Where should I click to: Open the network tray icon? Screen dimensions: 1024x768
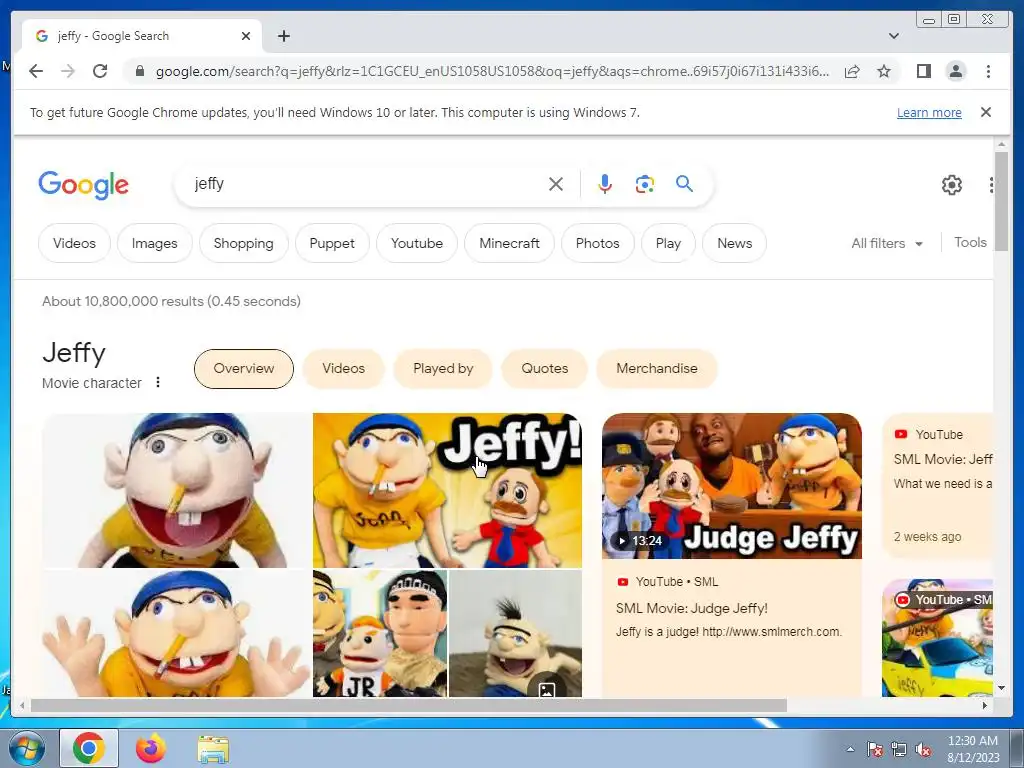click(899, 749)
